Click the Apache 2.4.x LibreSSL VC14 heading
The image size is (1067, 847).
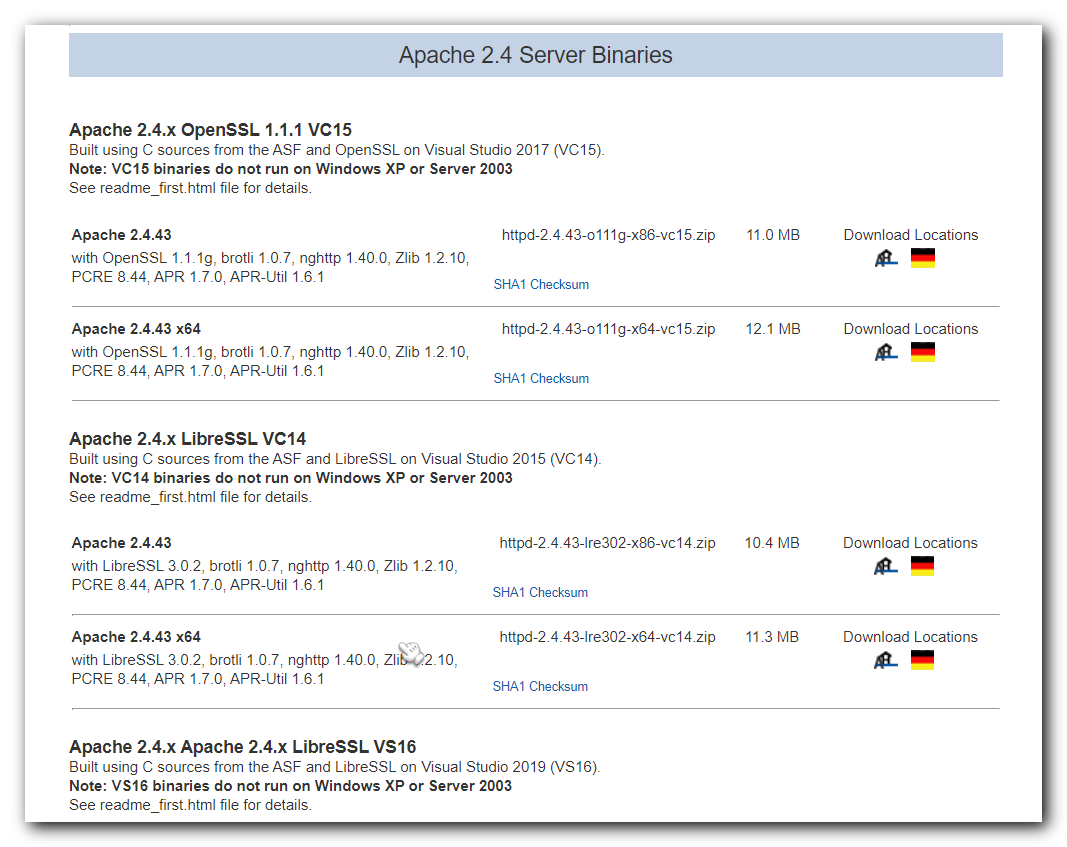click(187, 439)
